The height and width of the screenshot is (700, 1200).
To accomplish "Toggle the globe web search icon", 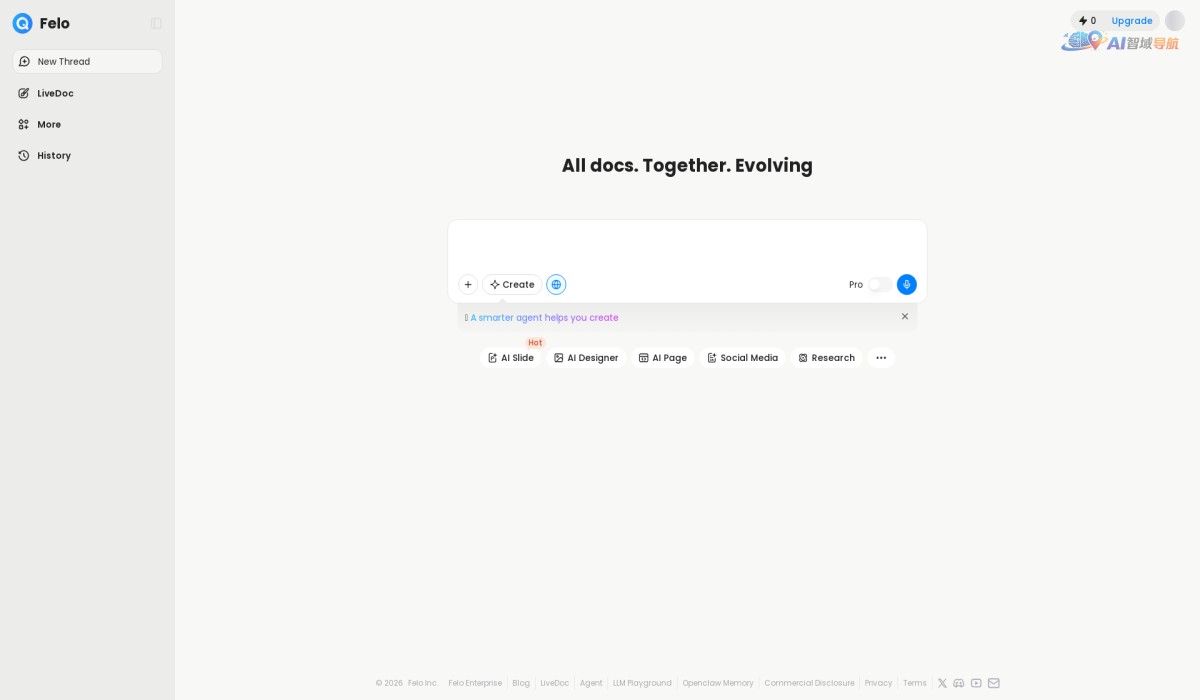I will (x=556, y=285).
